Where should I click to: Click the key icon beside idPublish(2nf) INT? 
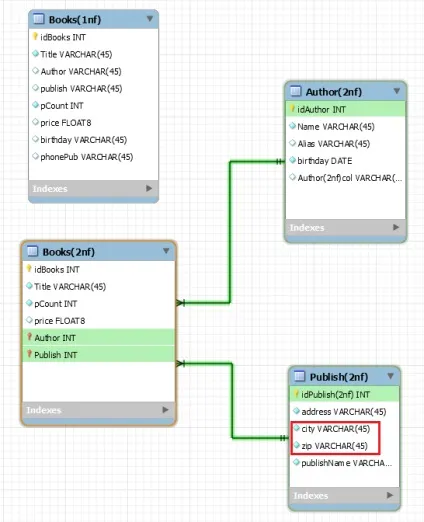(296, 394)
